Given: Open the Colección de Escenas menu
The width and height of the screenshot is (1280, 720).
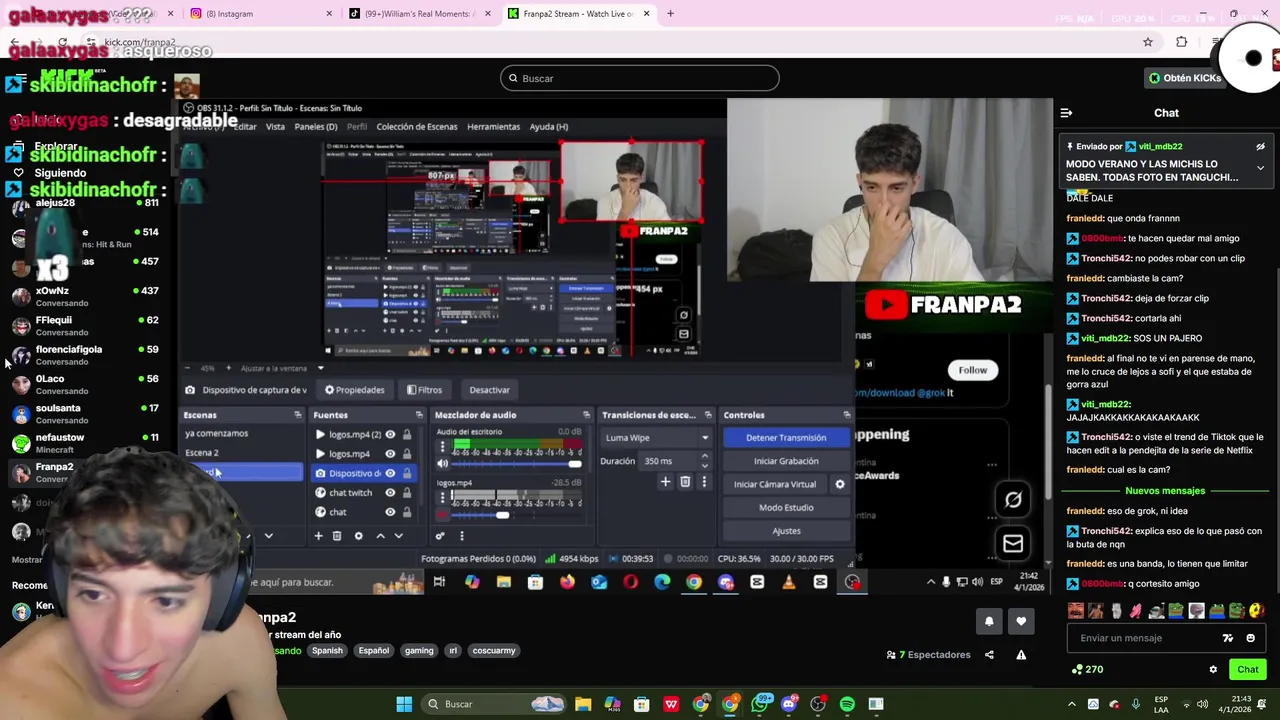Looking at the screenshot, I should (417, 127).
